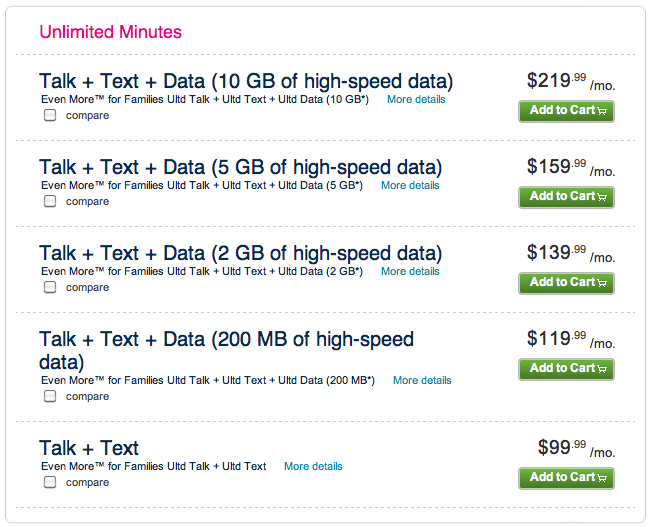
Task: Select the 5 GB high-speed data plan title
Action: (x=240, y=168)
